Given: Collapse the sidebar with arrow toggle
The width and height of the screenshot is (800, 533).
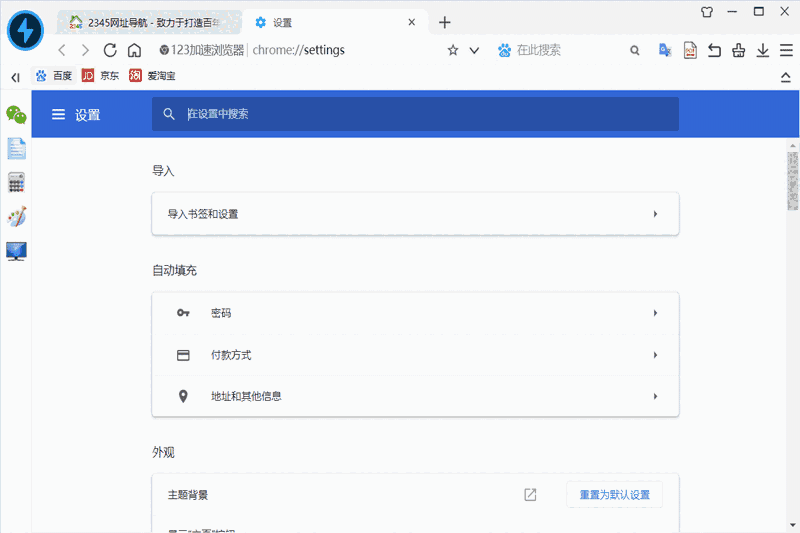Looking at the screenshot, I should pos(15,76).
